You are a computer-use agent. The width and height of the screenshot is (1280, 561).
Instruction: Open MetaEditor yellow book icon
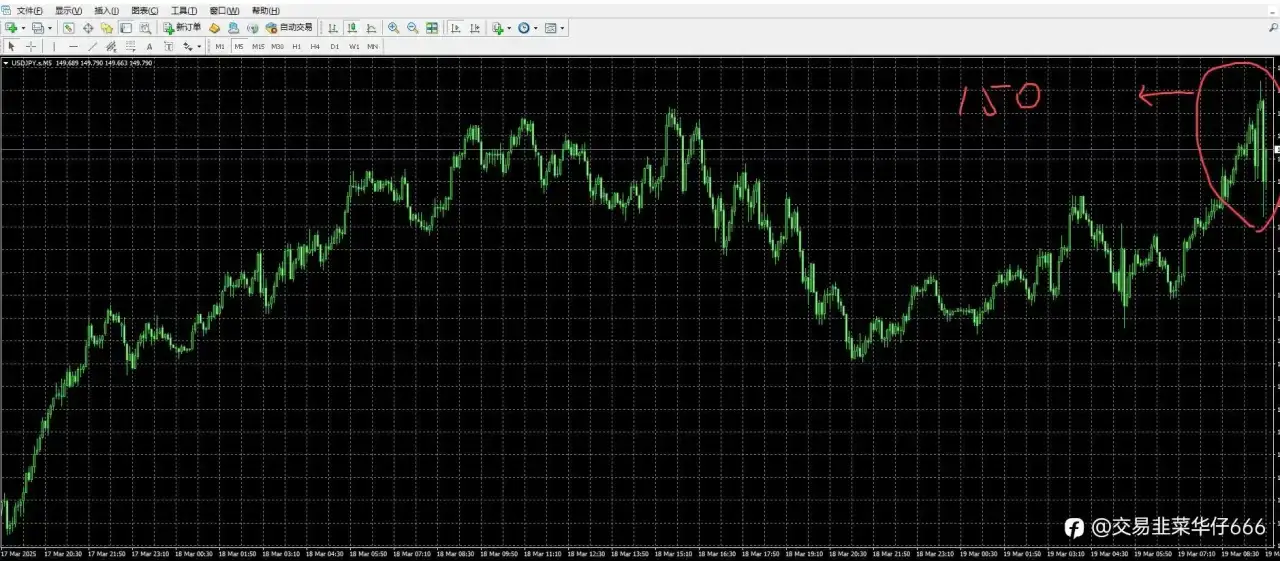click(x=214, y=28)
